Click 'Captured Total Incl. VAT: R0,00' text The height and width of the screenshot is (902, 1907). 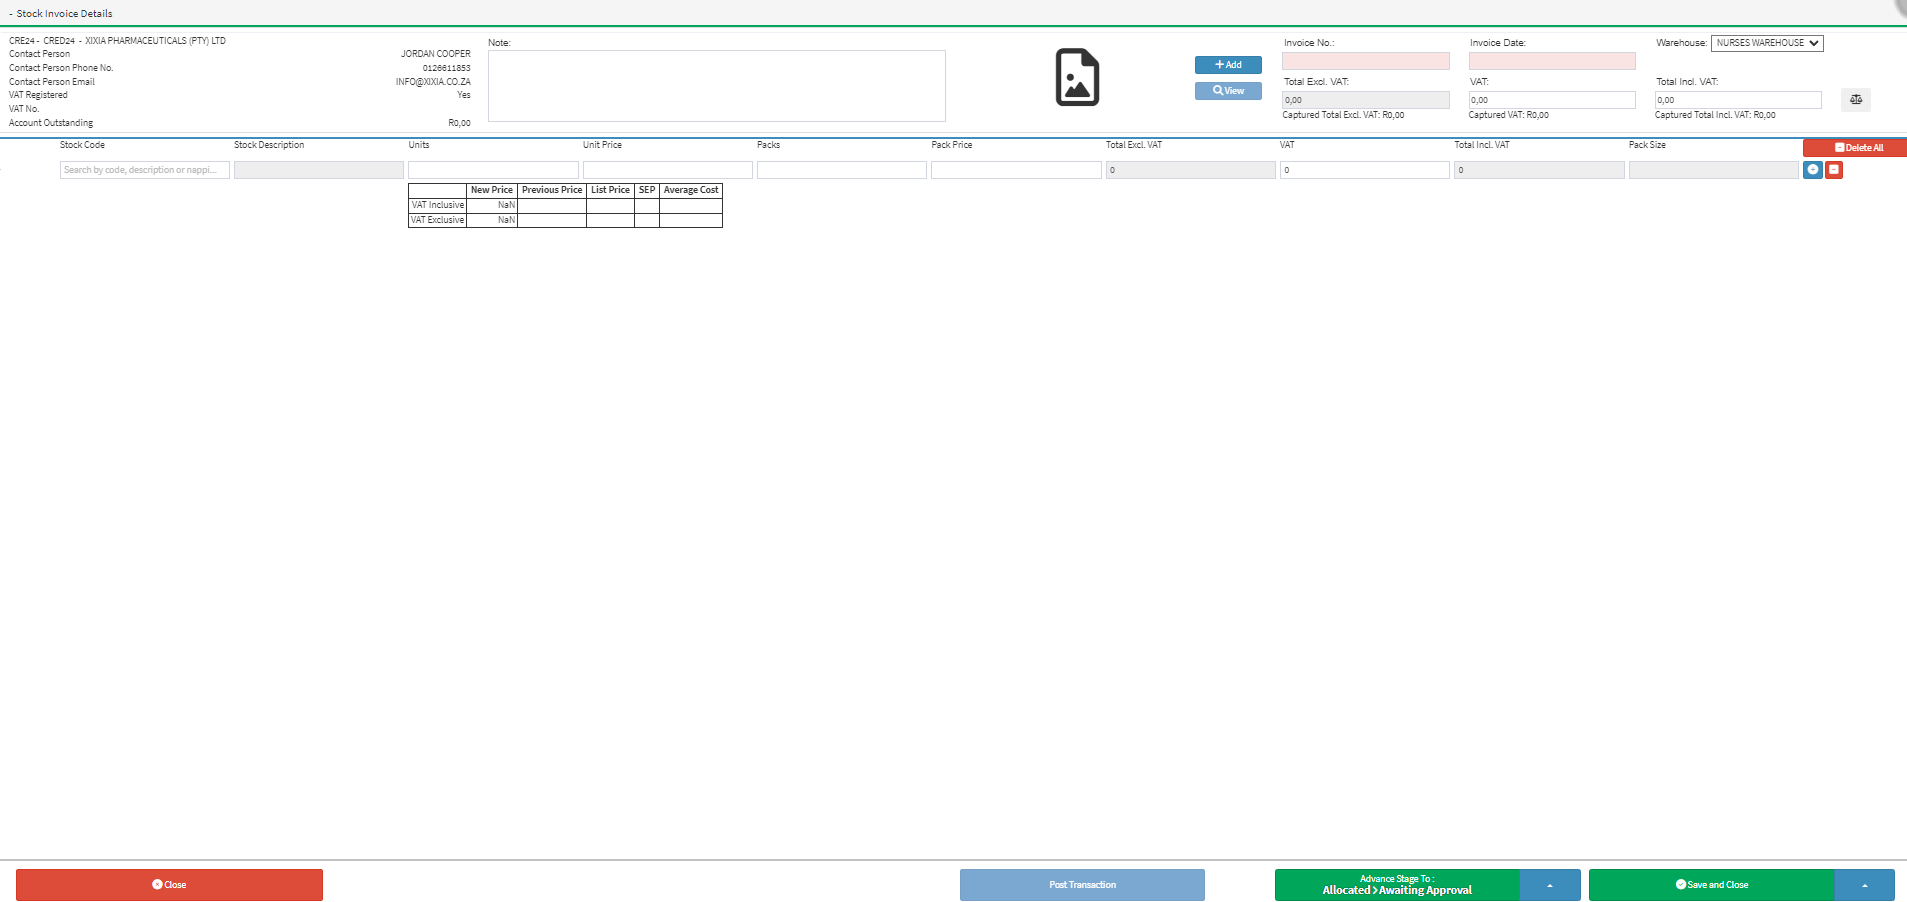[x=1715, y=115]
